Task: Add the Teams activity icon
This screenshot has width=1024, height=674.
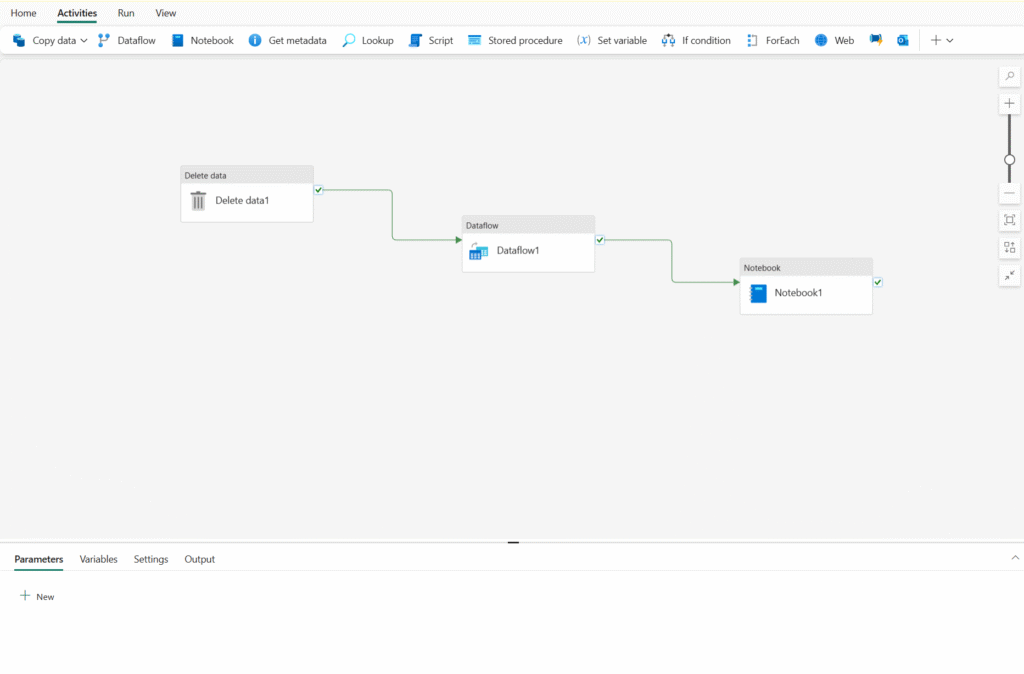Action: (876, 40)
